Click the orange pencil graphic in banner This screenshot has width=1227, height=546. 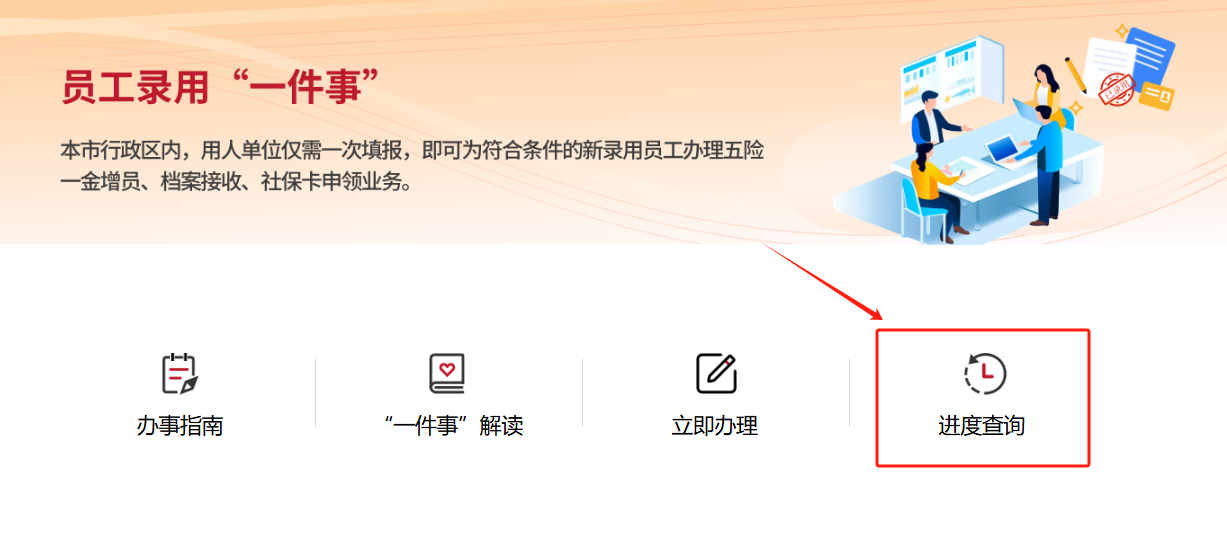(1075, 77)
